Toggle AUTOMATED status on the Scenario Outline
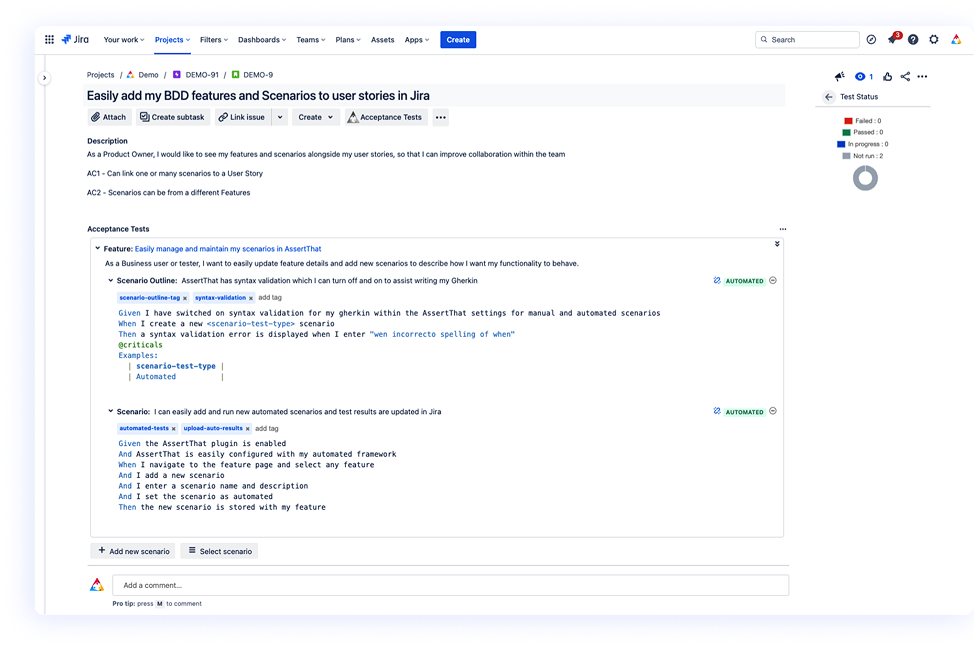The width and height of the screenshot is (974, 649). [x=772, y=280]
